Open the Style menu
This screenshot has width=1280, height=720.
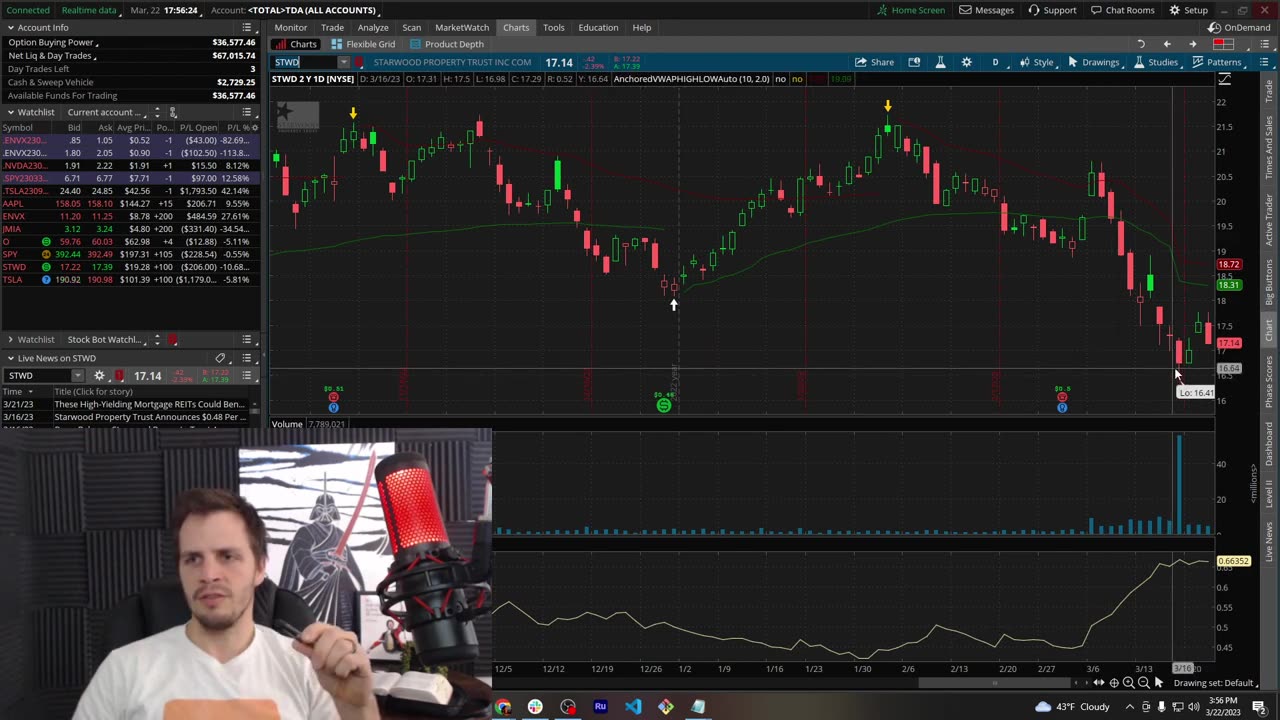(1036, 62)
